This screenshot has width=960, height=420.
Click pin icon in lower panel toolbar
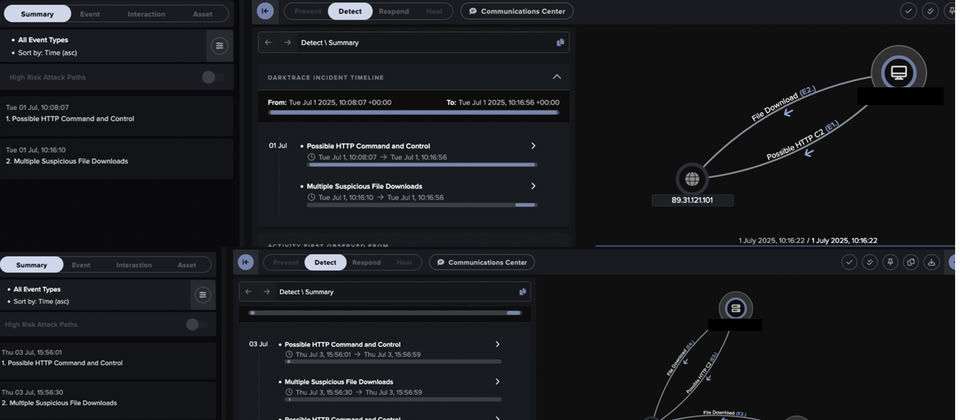pyautogui.click(x=890, y=262)
